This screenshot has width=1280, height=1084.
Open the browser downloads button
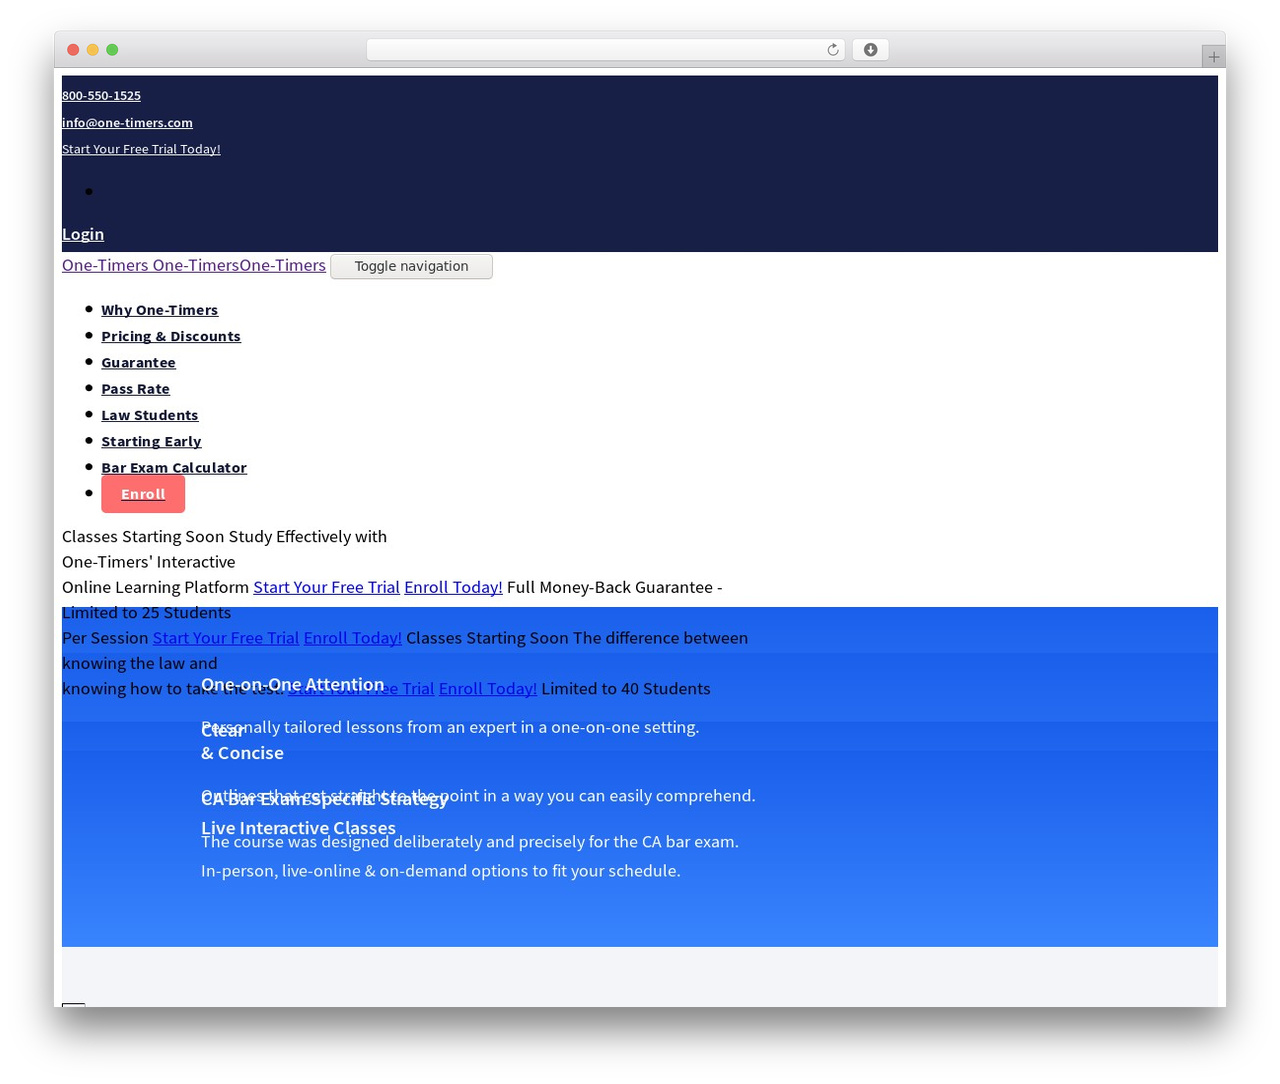click(870, 50)
